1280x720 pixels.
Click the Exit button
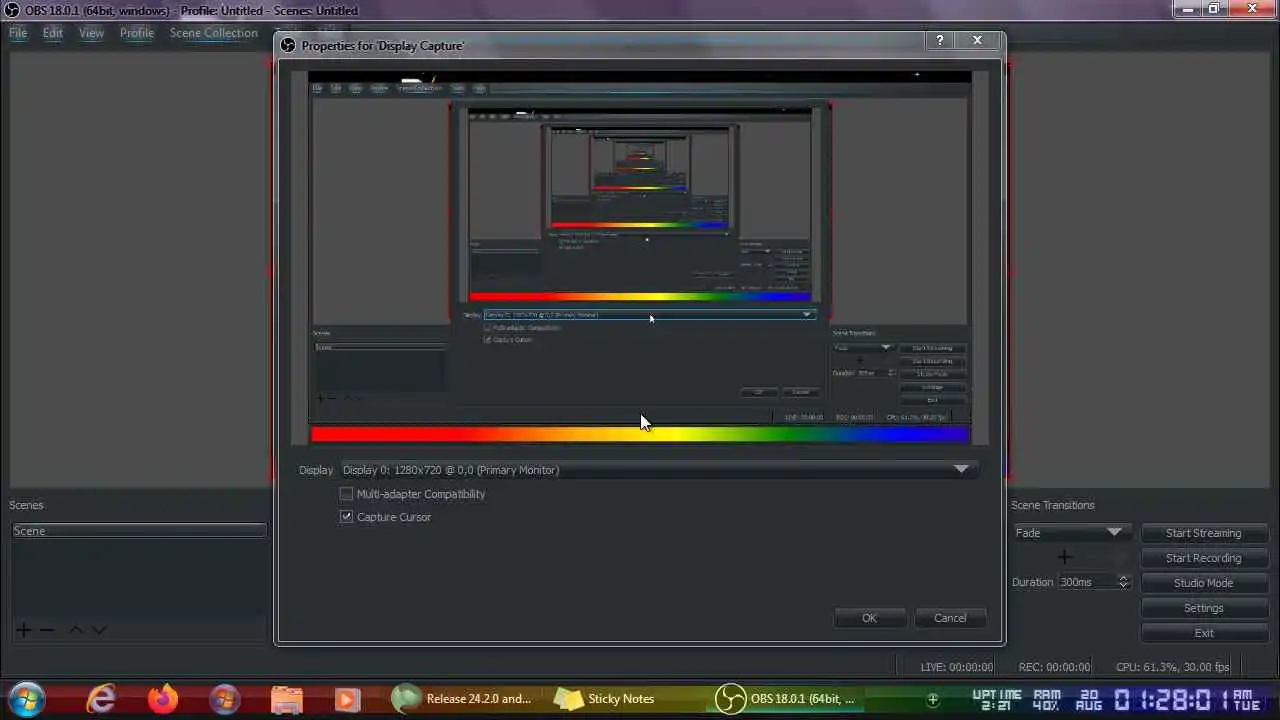1203,633
